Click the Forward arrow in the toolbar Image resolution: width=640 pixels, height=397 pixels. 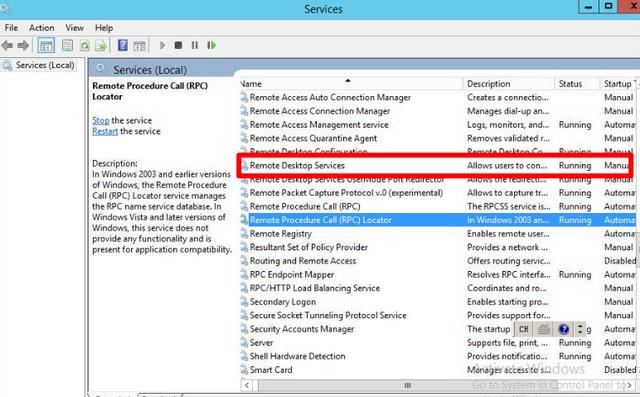tap(23, 45)
